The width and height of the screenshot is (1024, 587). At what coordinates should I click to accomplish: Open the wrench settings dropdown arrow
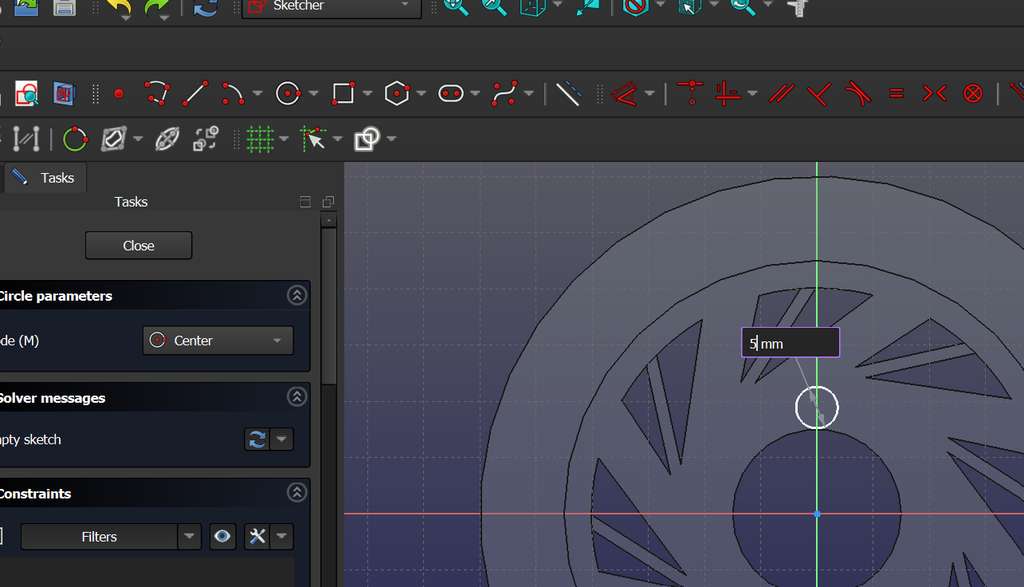coord(281,537)
